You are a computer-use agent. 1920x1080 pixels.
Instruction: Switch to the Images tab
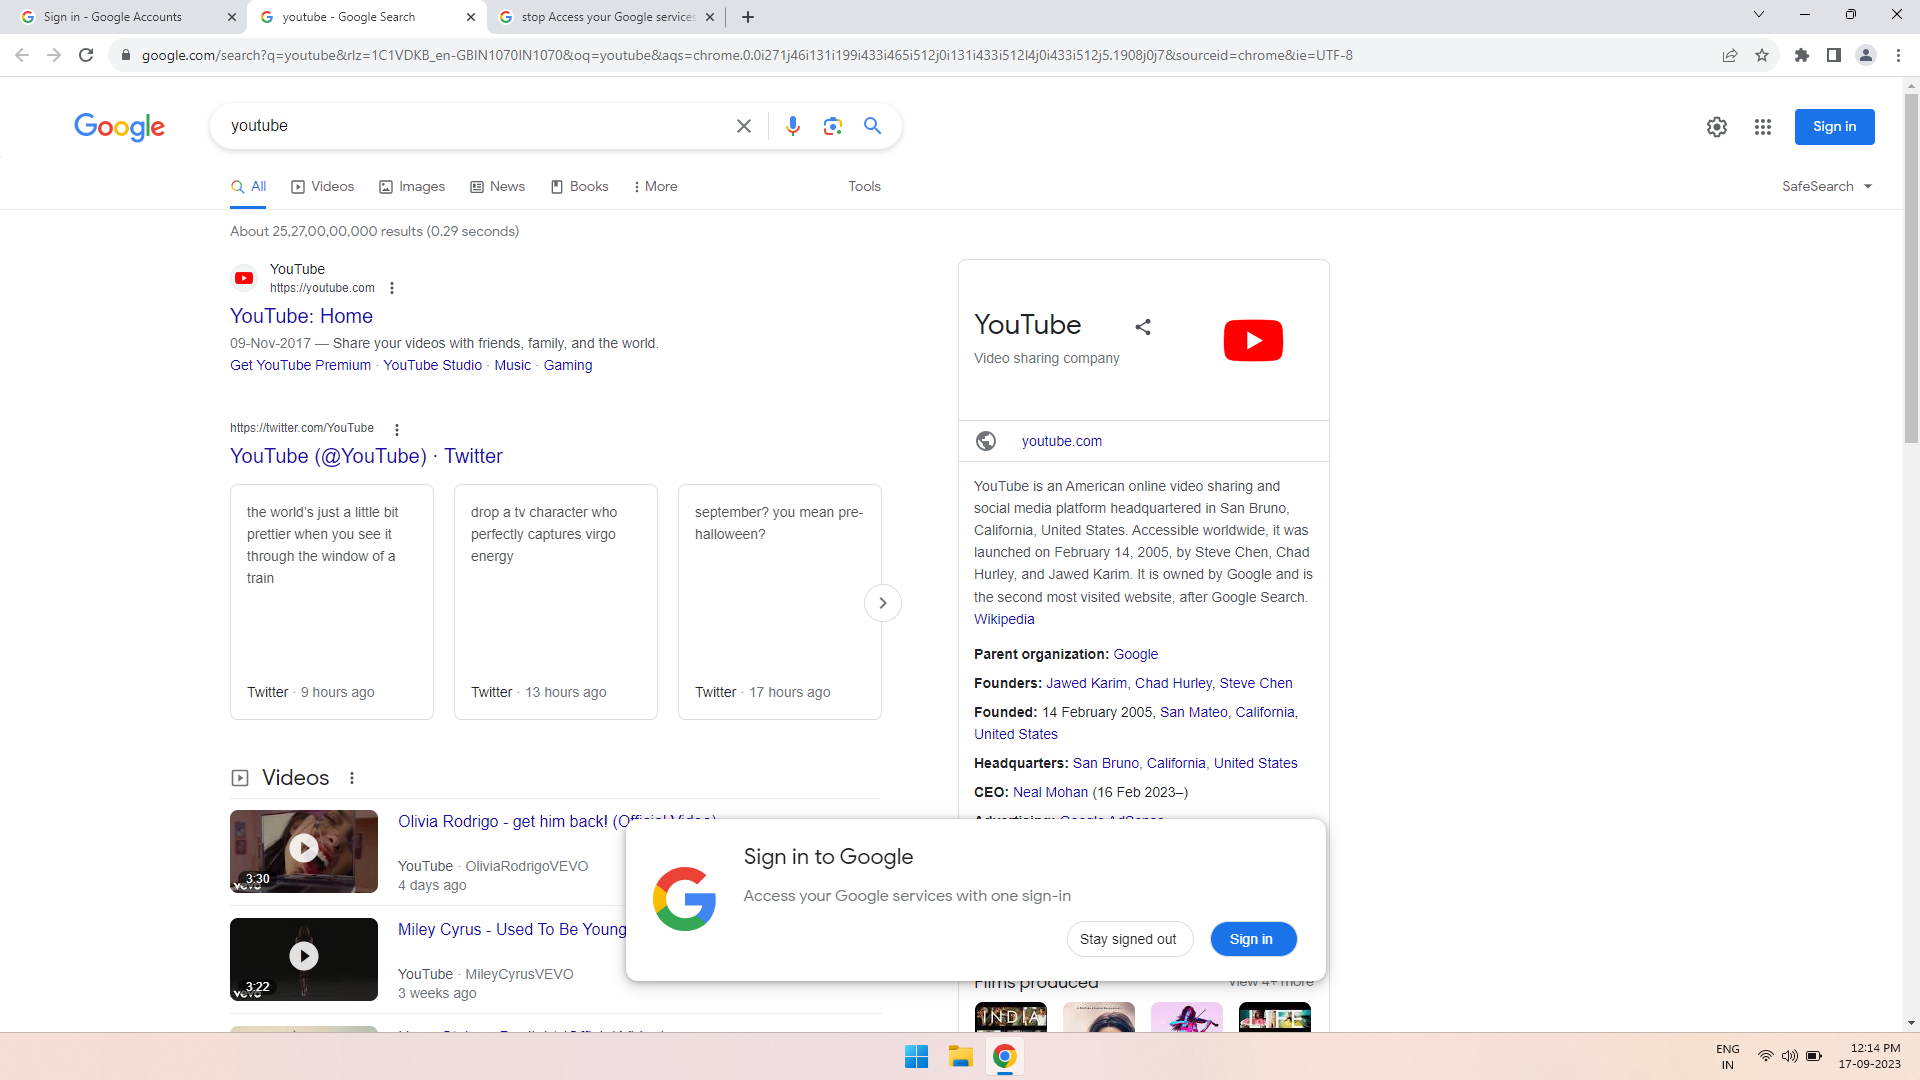(412, 186)
